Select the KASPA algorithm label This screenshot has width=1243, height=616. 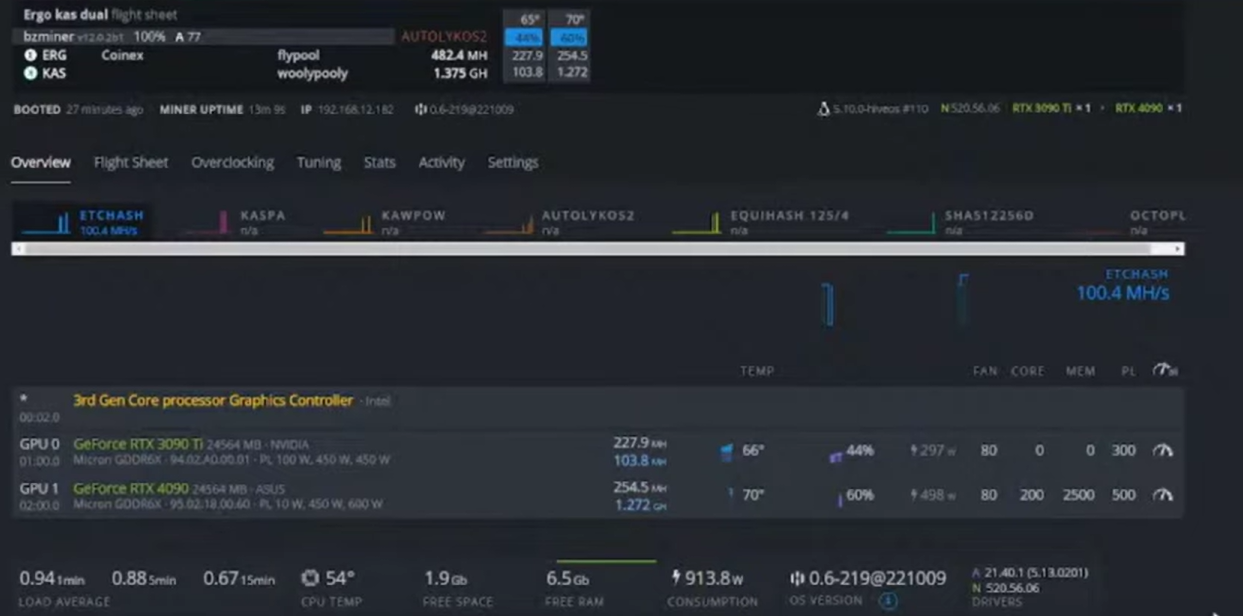pos(263,215)
